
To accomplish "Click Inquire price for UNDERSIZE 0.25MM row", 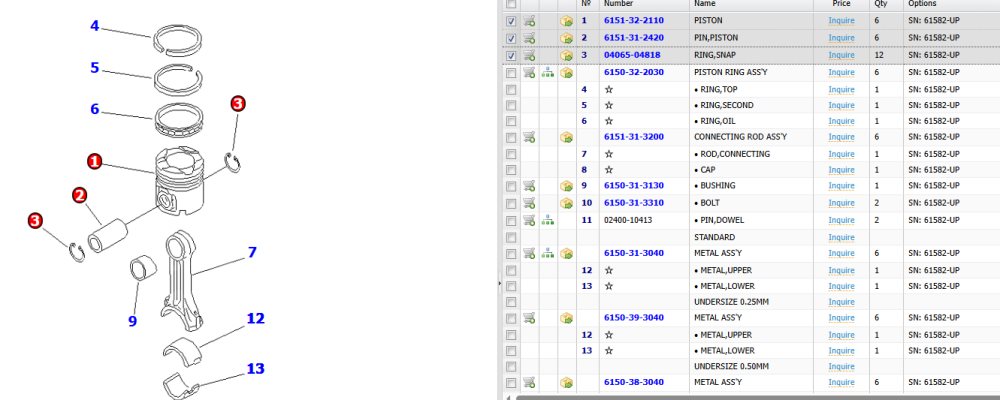I will (841, 302).
